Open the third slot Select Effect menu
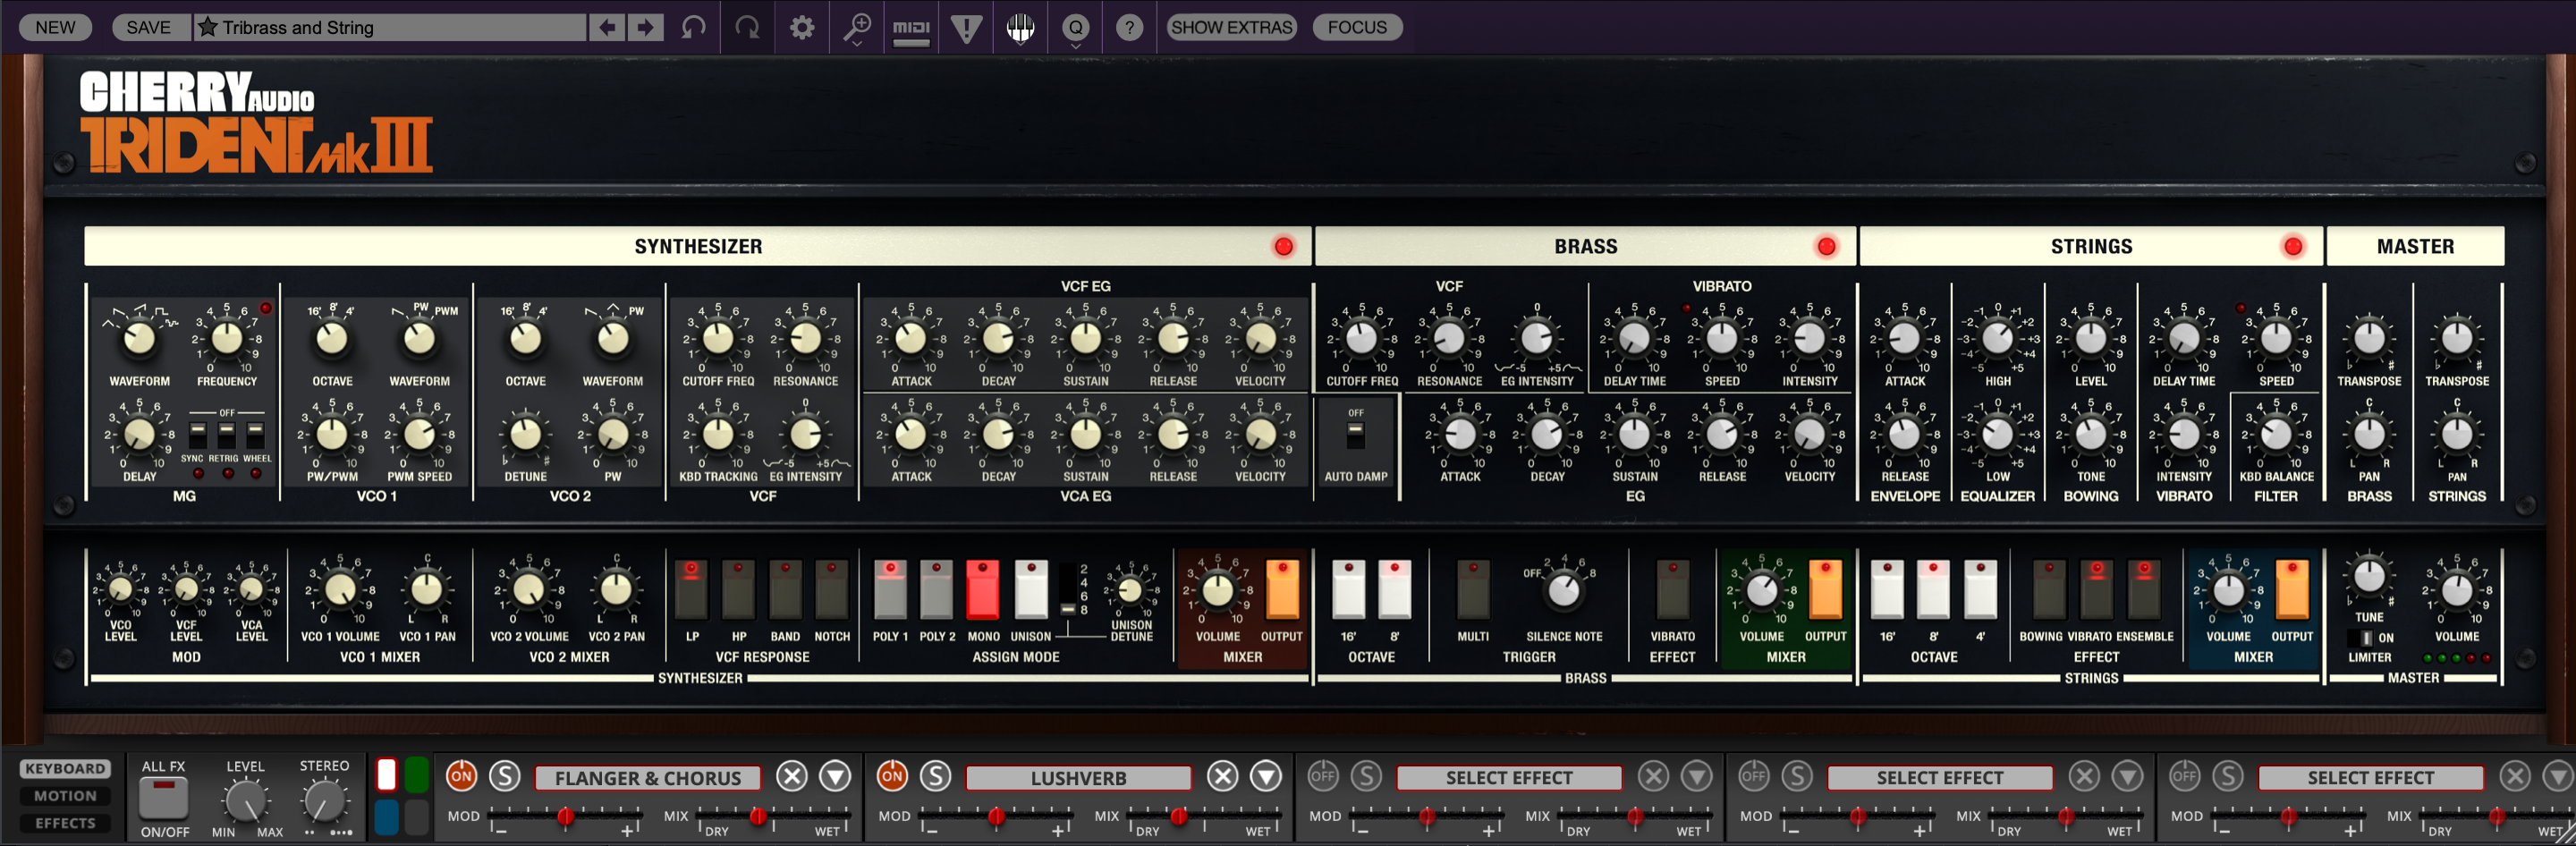The width and height of the screenshot is (2576, 846). pyautogui.click(x=1508, y=778)
